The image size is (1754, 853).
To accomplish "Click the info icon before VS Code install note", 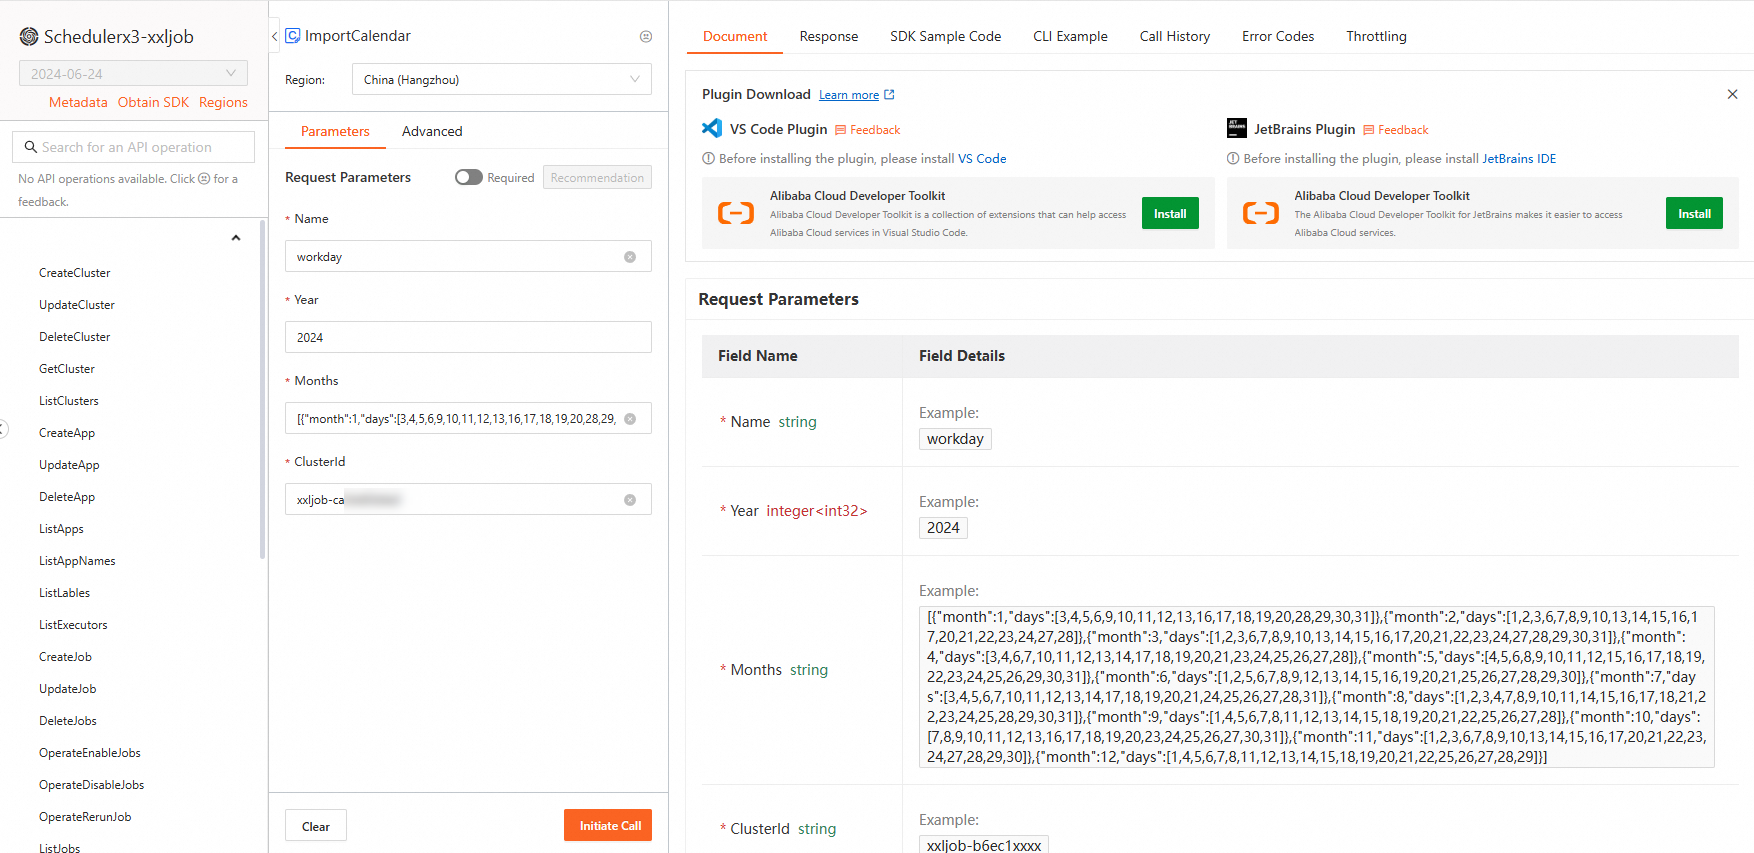I will [708, 158].
